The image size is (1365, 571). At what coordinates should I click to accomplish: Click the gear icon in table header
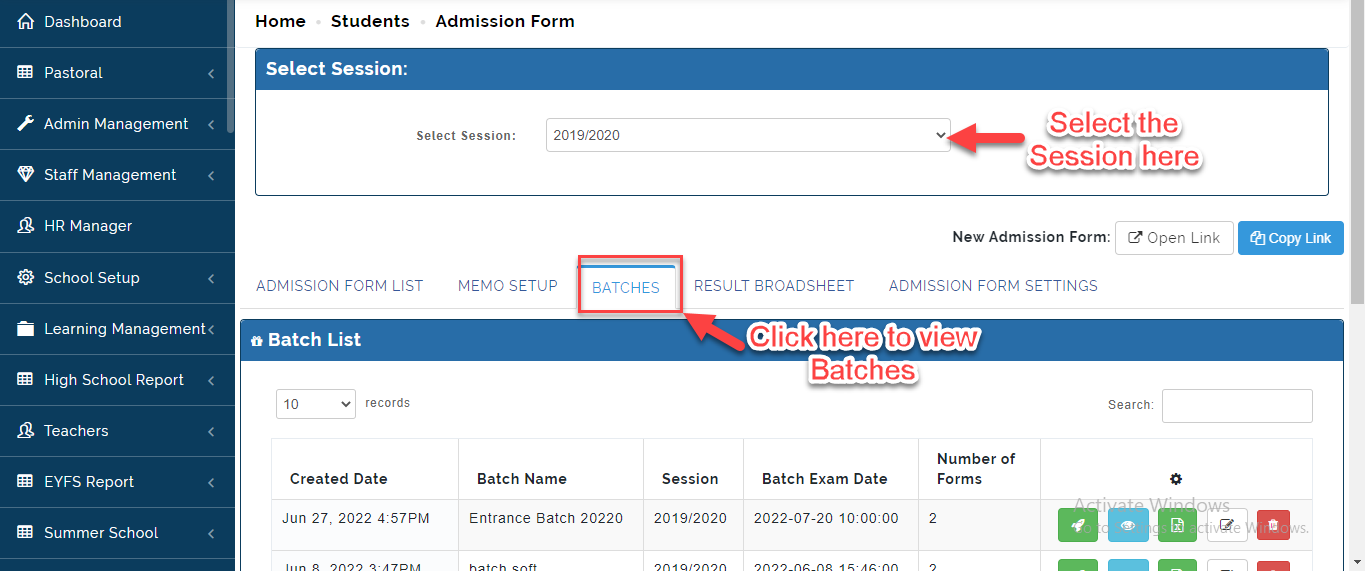[1176, 479]
